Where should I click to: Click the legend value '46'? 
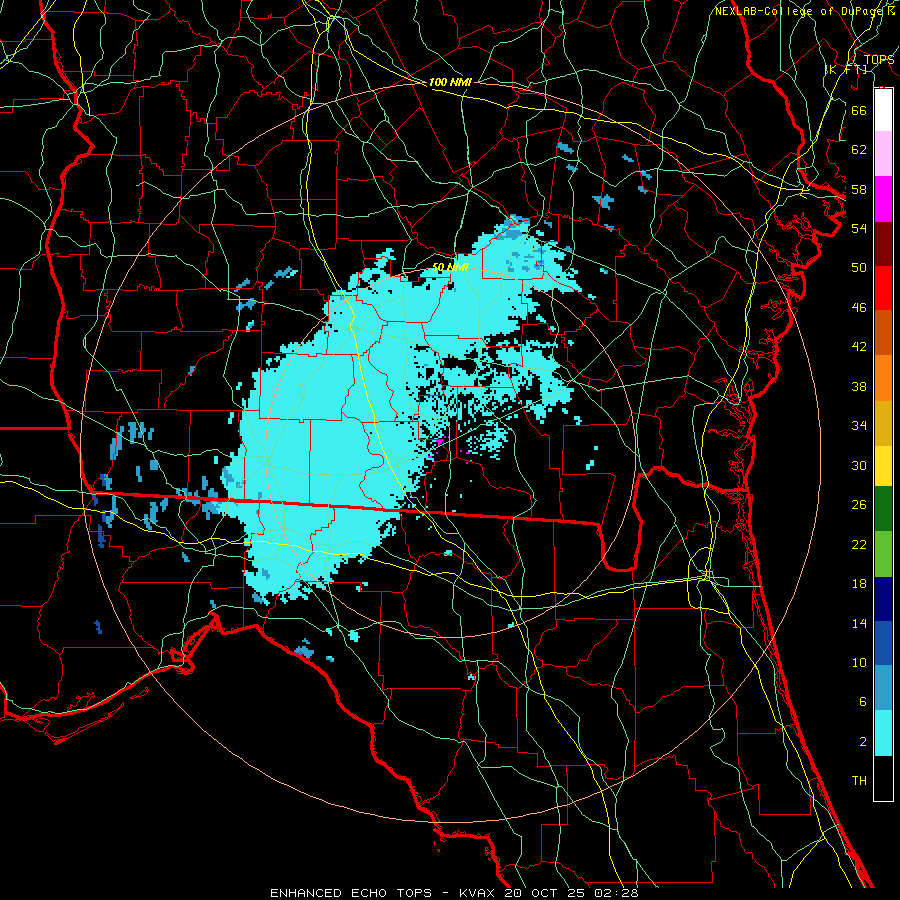point(859,307)
